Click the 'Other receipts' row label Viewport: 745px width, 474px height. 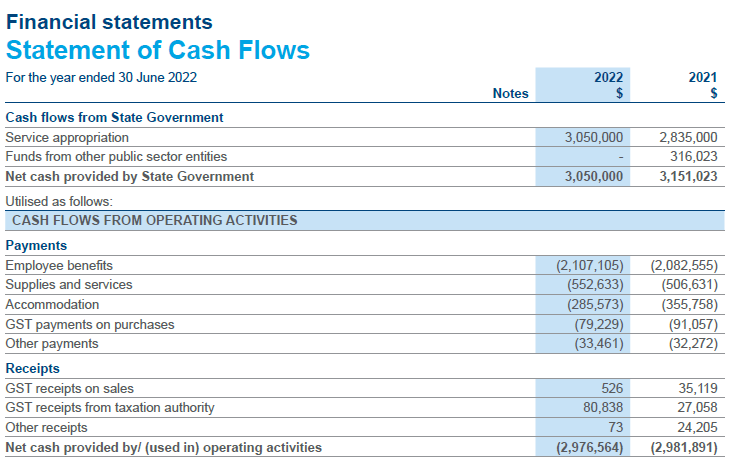(47, 427)
